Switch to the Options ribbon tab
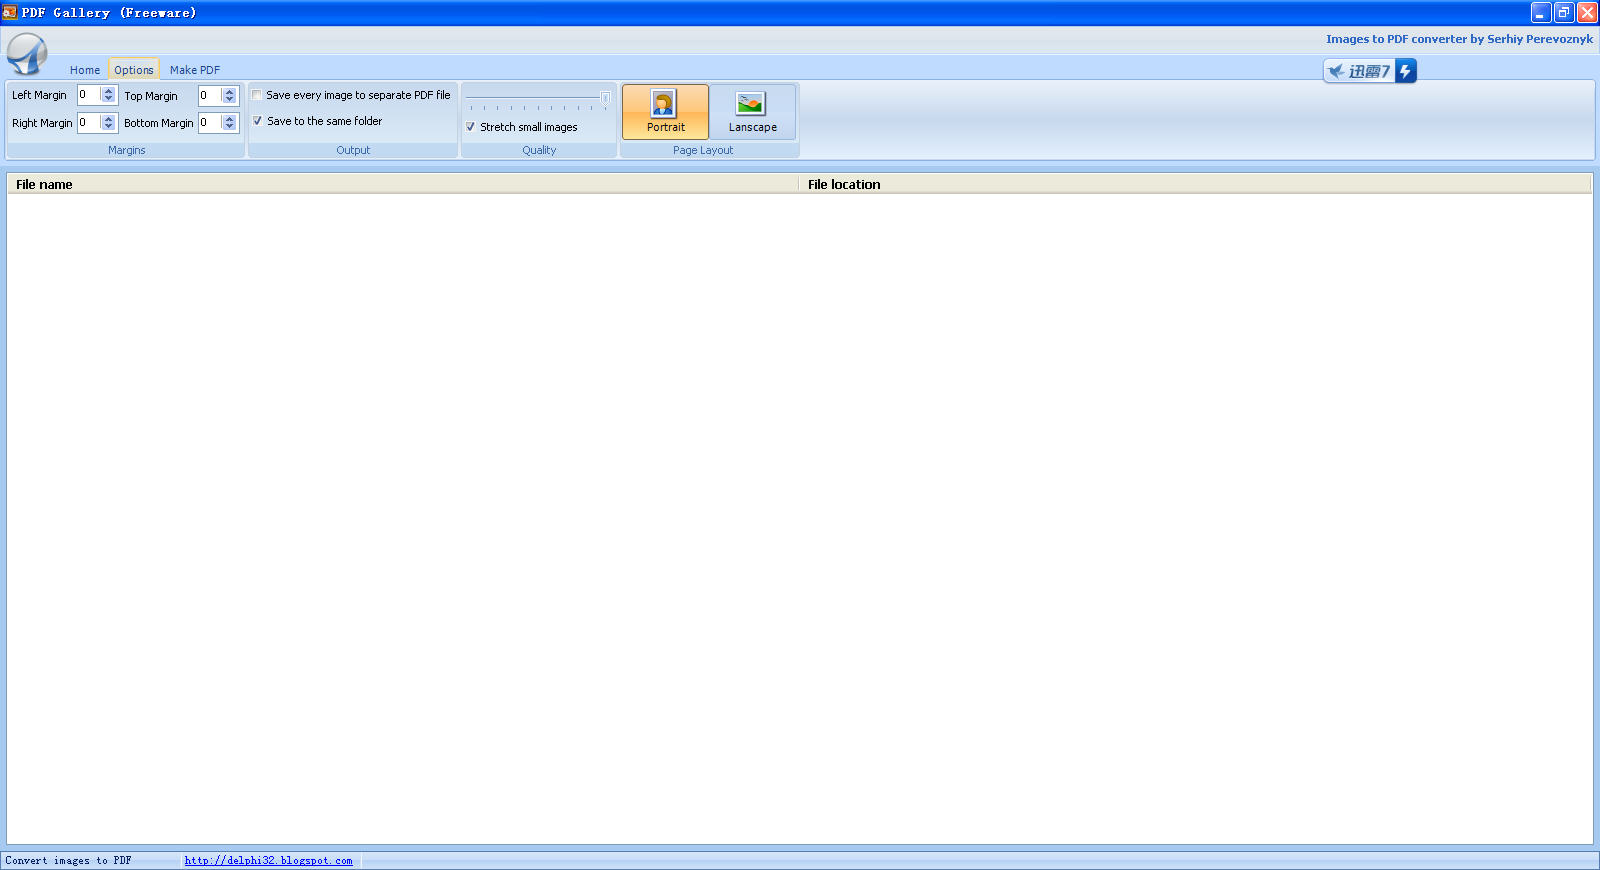 coord(134,70)
